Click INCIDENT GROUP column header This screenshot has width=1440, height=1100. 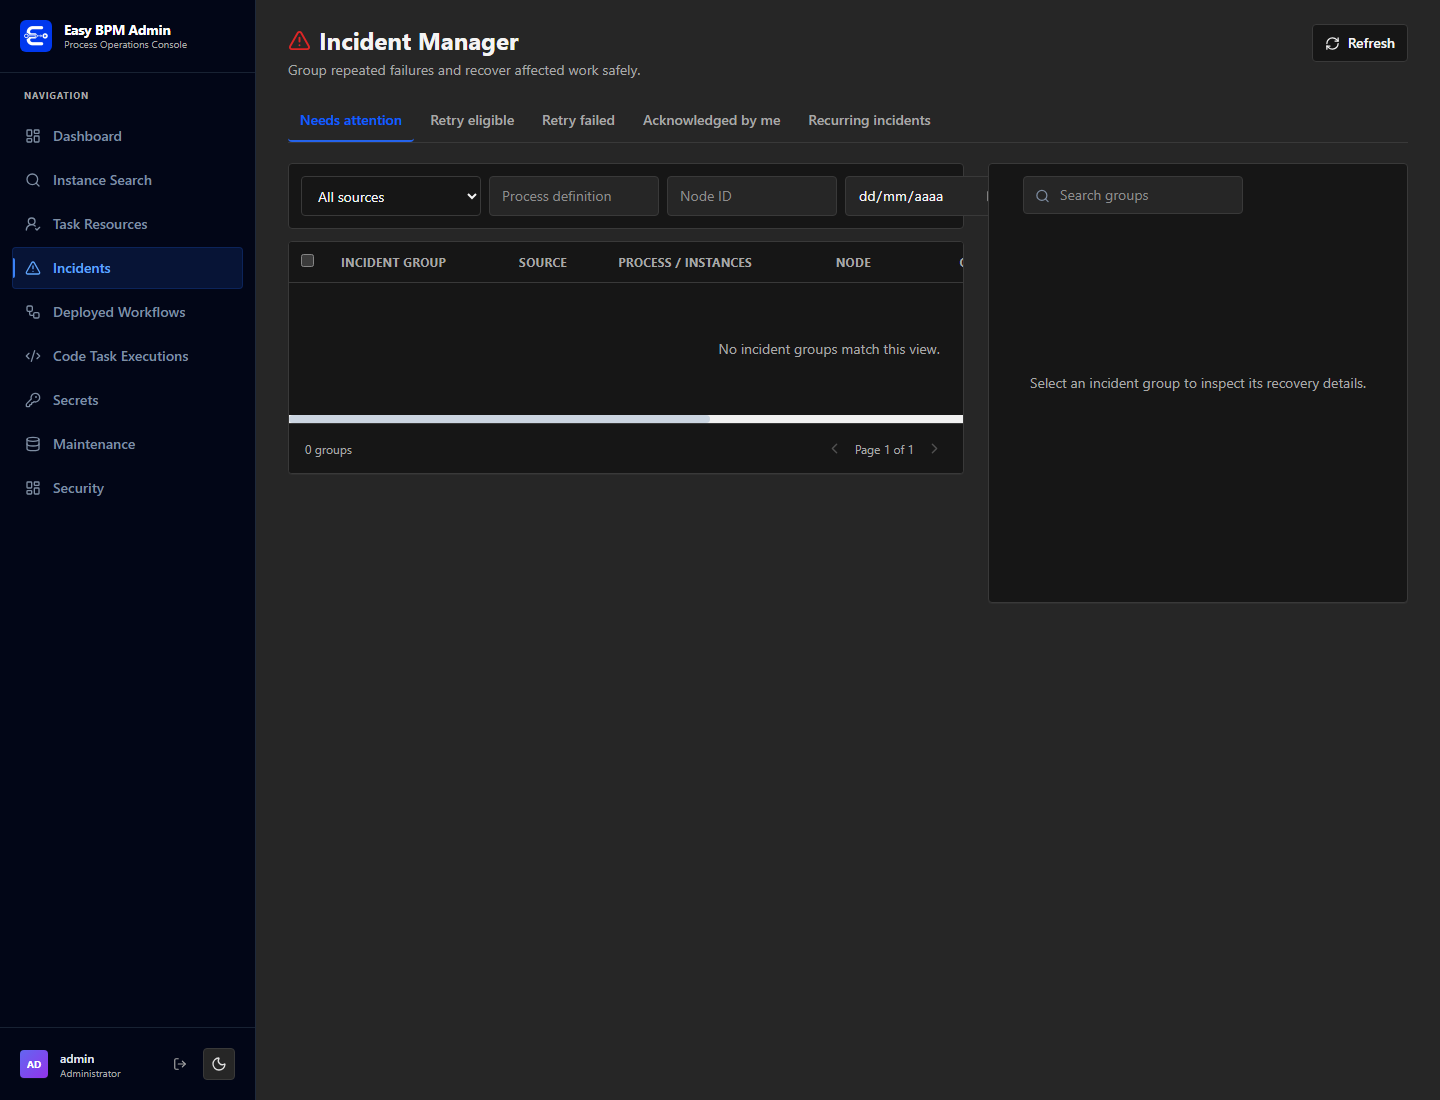point(393,262)
